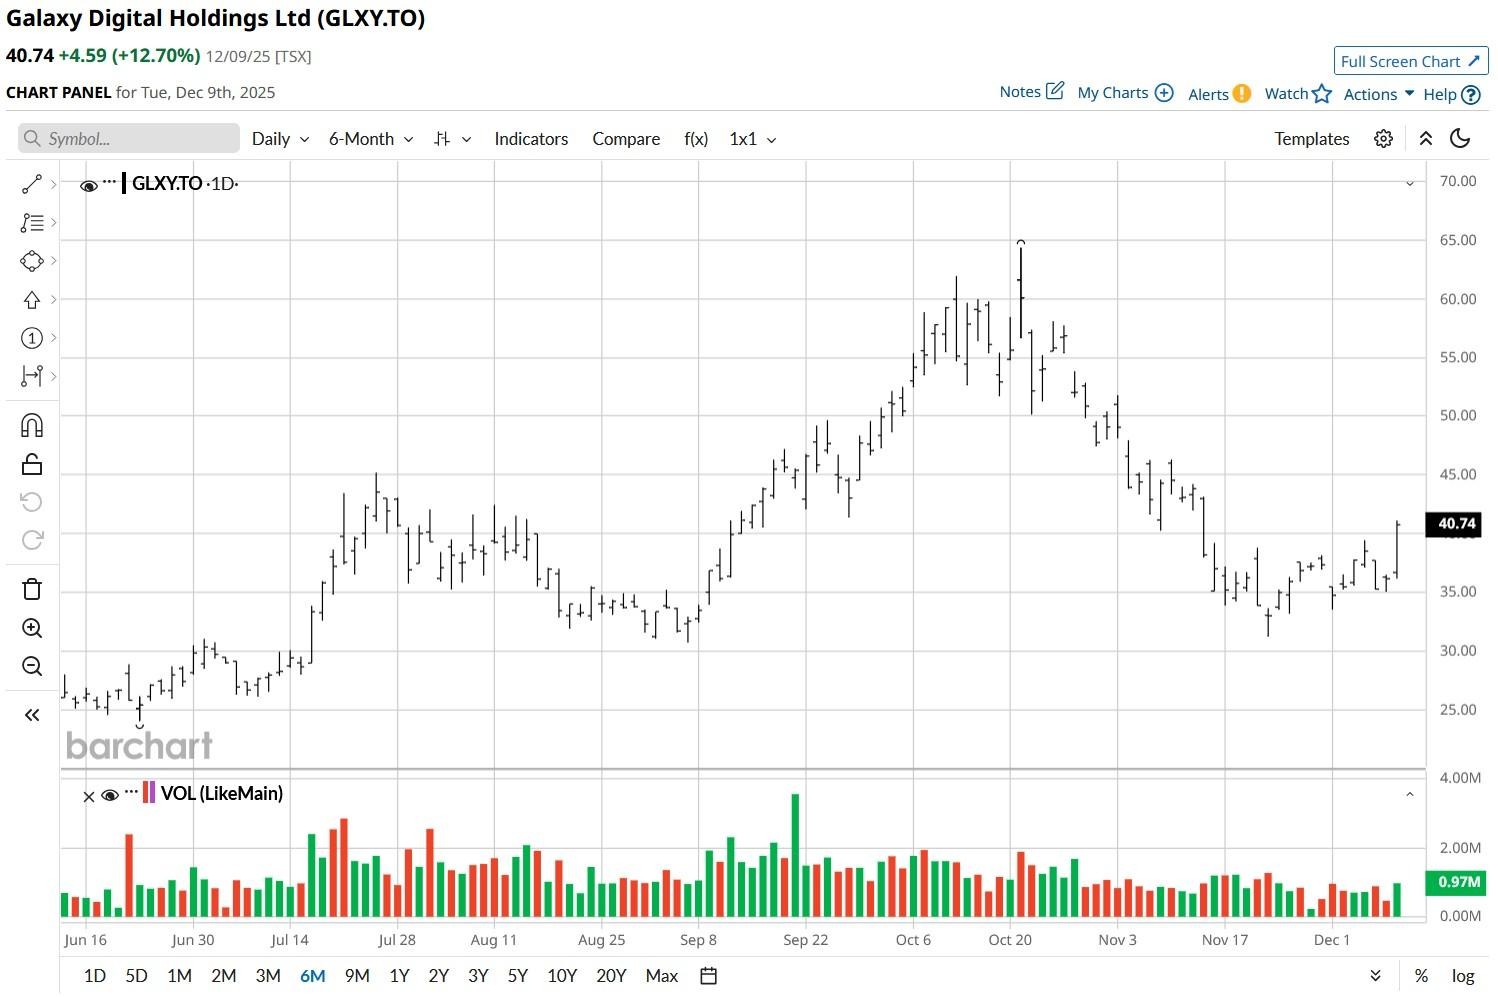Open the Daily frequency dropdown

(280, 139)
